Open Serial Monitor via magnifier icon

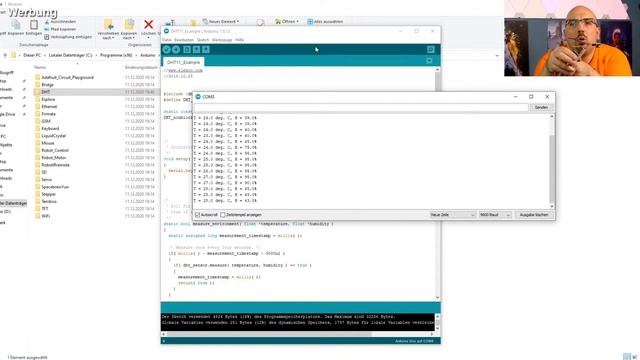(431, 49)
